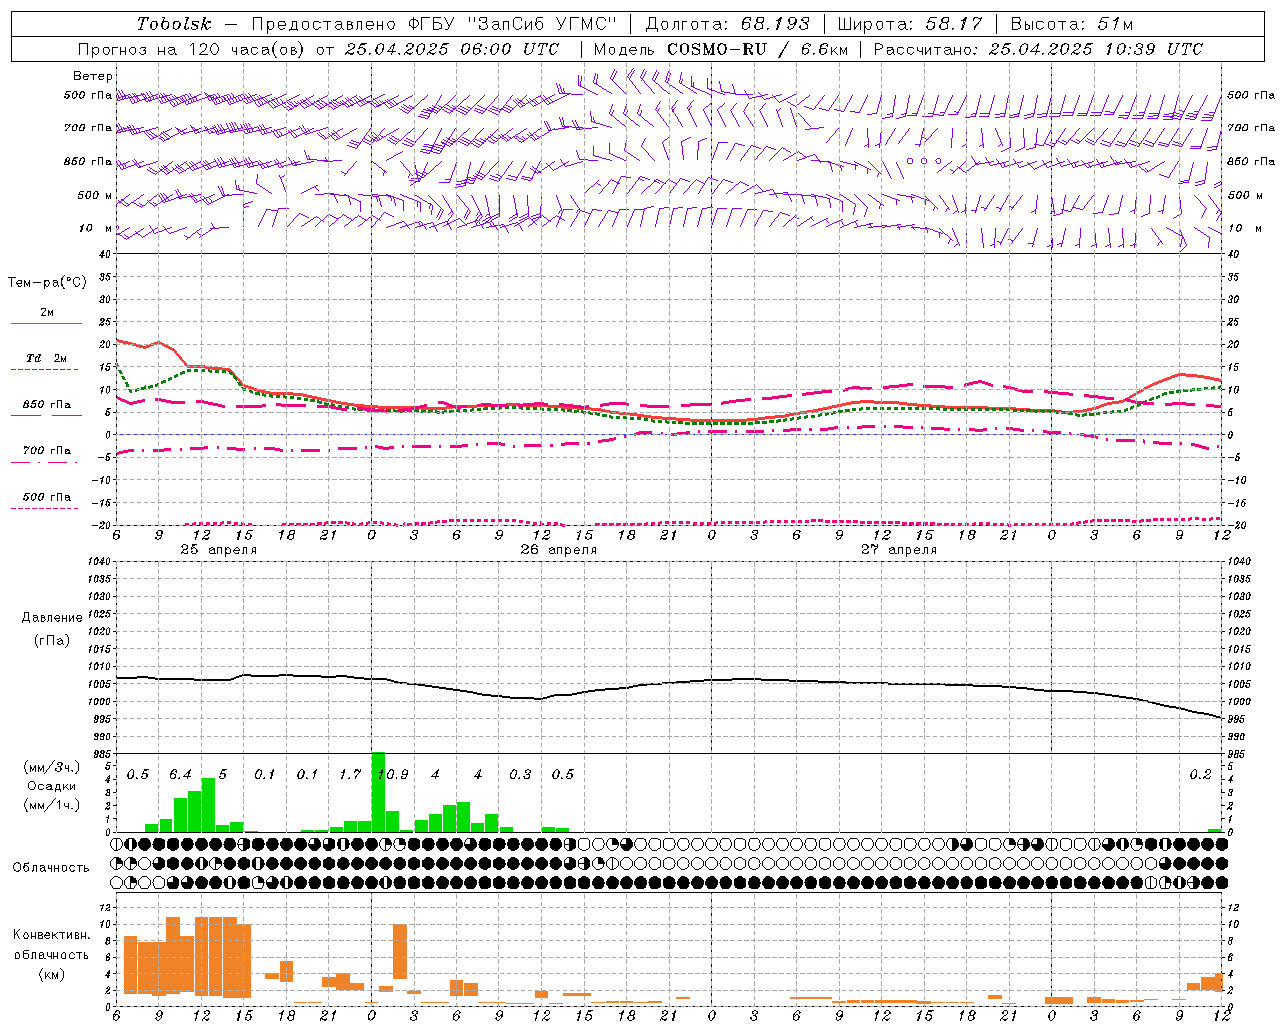Image resolution: width=1280 pixels, height=1024 pixels.
Task: Click the tallest green precipitation bar at midnight
Action: [x=378, y=792]
